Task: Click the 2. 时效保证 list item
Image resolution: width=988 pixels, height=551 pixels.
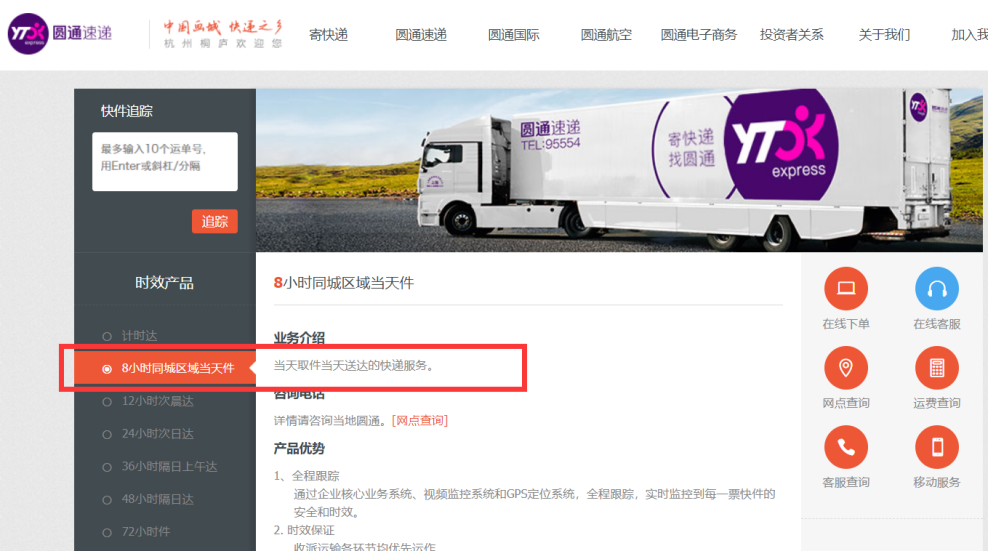Action: (304, 530)
